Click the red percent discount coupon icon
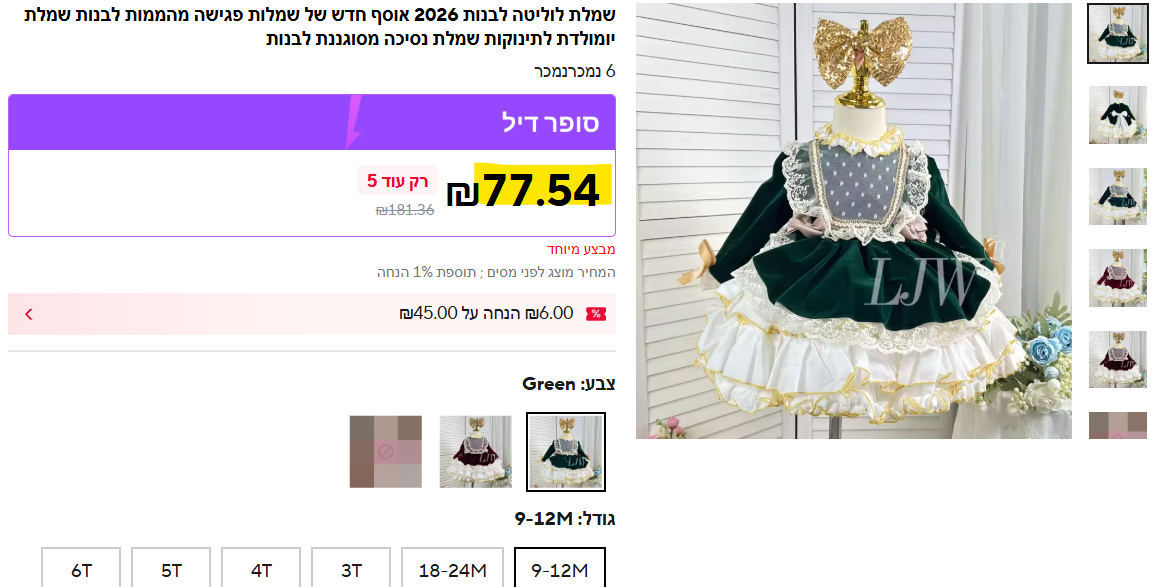The height and width of the screenshot is (587, 1173). pyautogui.click(x=595, y=314)
